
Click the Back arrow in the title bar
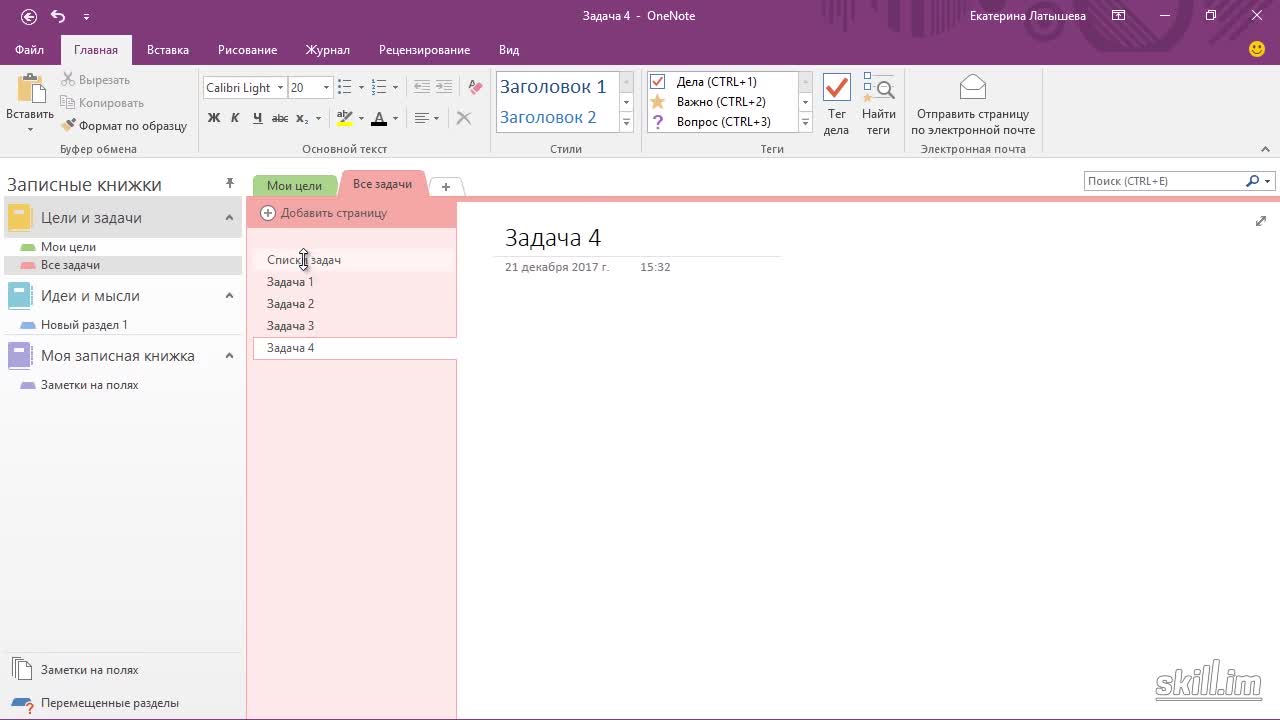click(29, 16)
